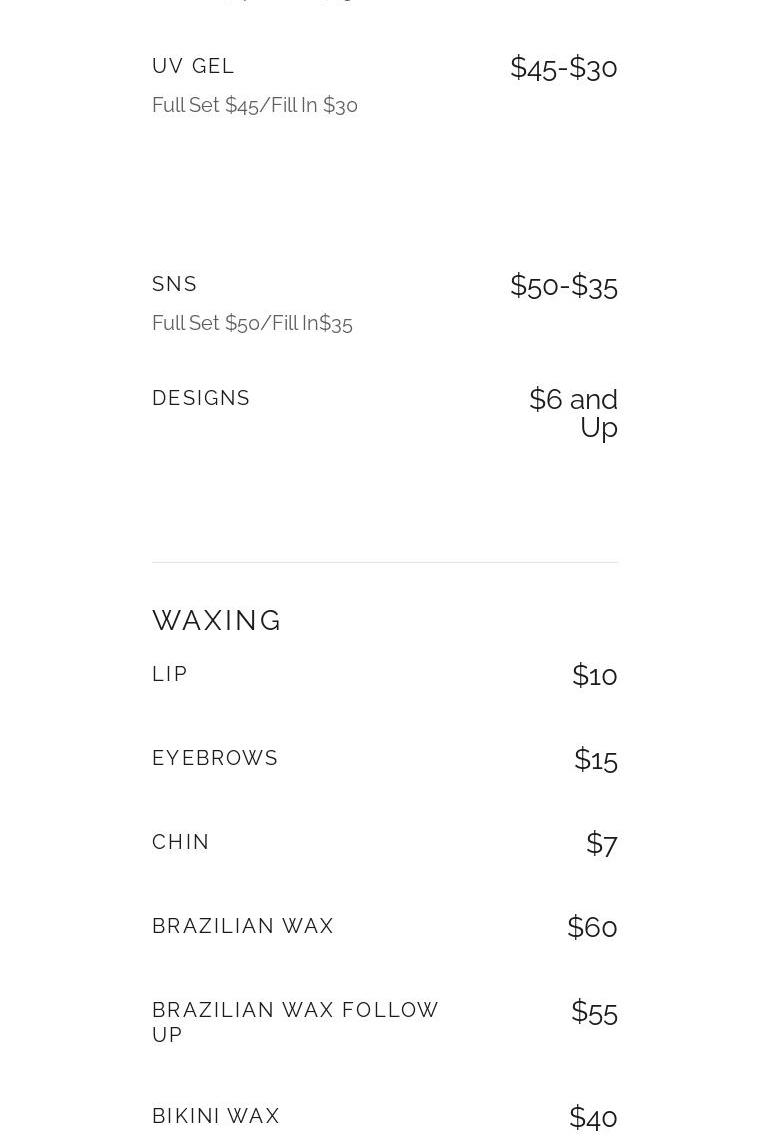This screenshot has width=770, height=1145.
Task: Select the $15 eyebrows price
Action: pos(595,760)
